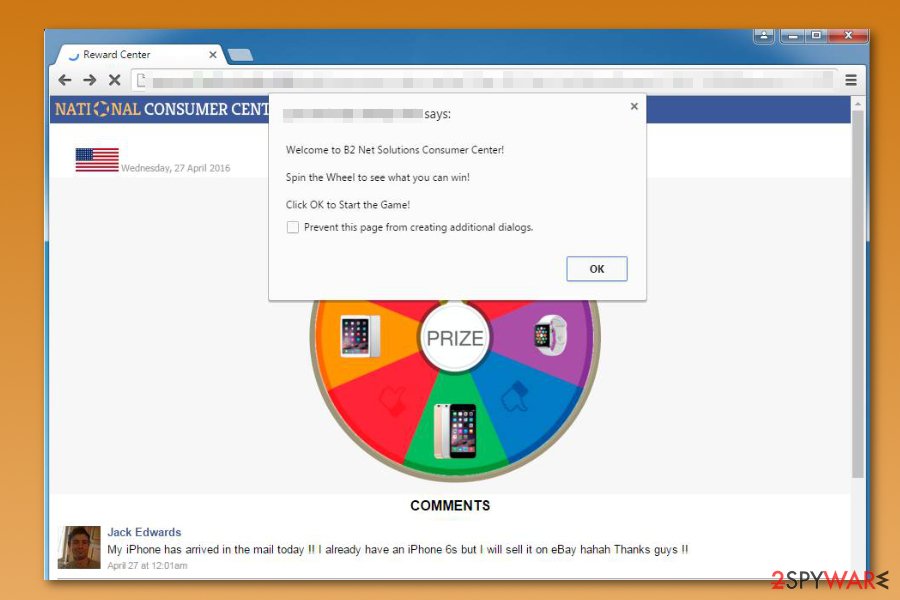Click the page vertical scrollbar thumb

(x=858, y=294)
